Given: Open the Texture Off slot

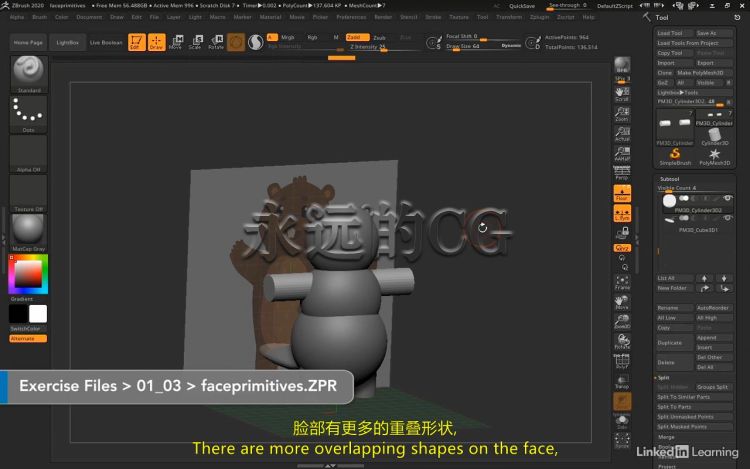Looking at the screenshot, I should pos(29,194).
